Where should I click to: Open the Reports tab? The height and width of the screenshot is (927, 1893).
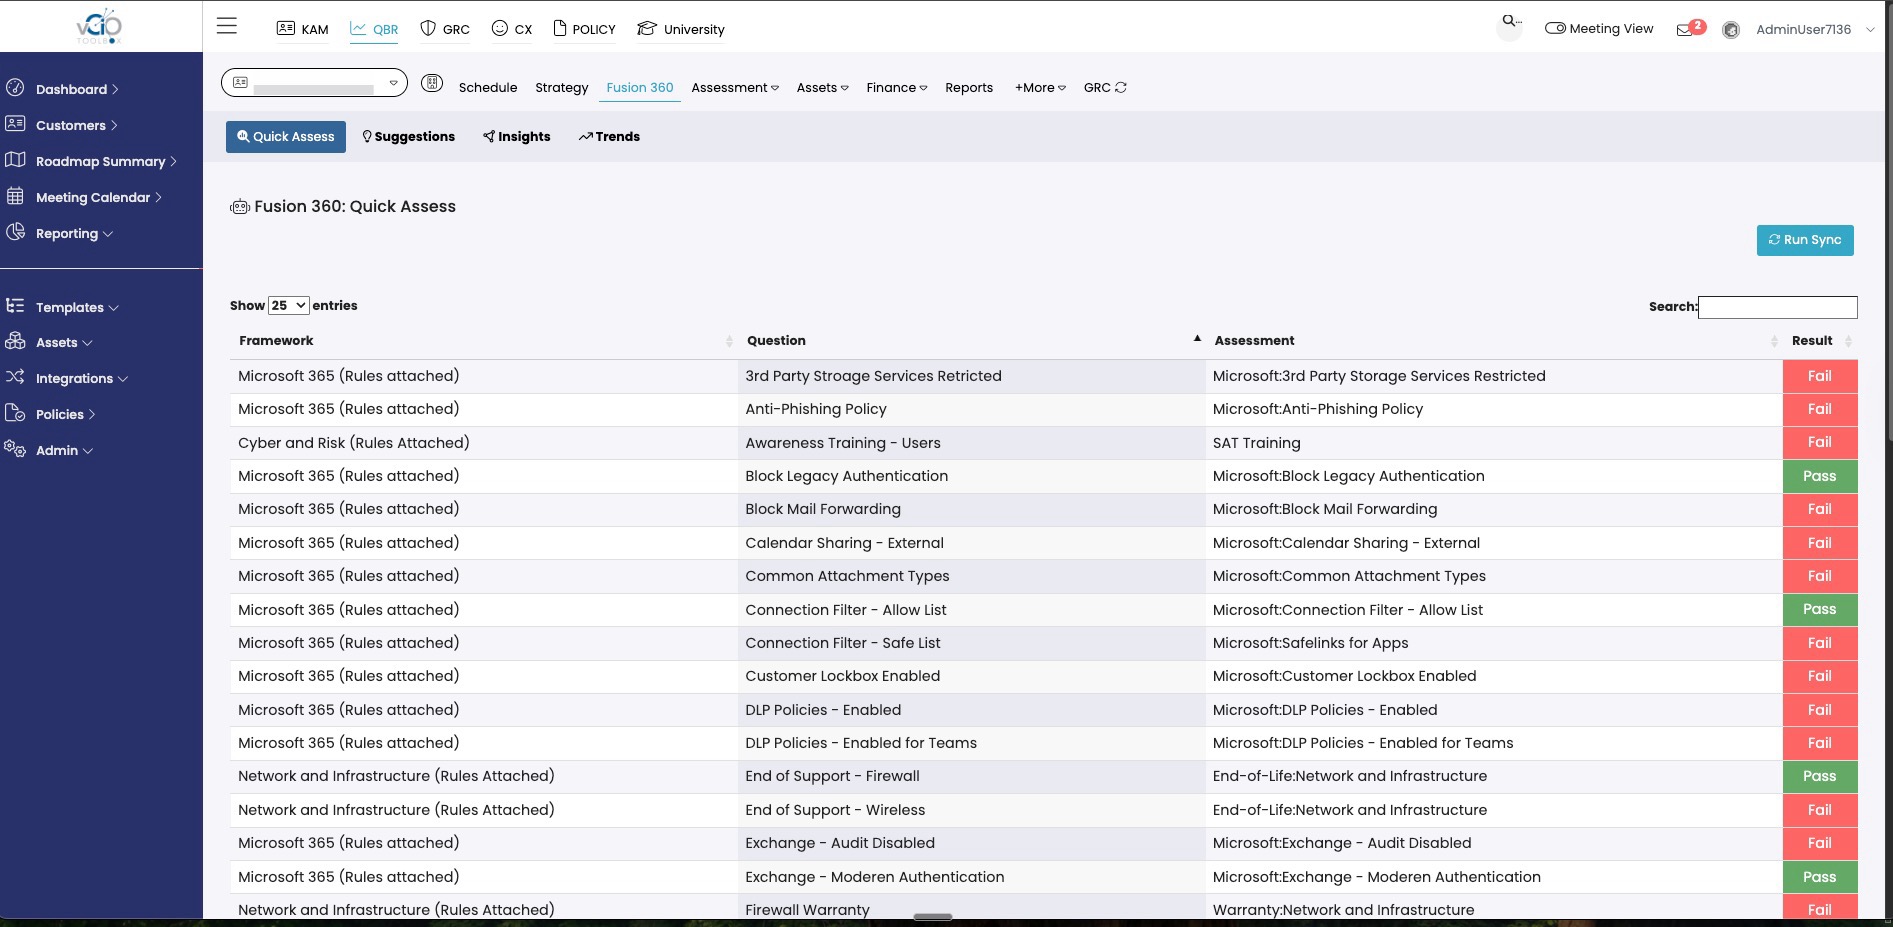(x=969, y=87)
